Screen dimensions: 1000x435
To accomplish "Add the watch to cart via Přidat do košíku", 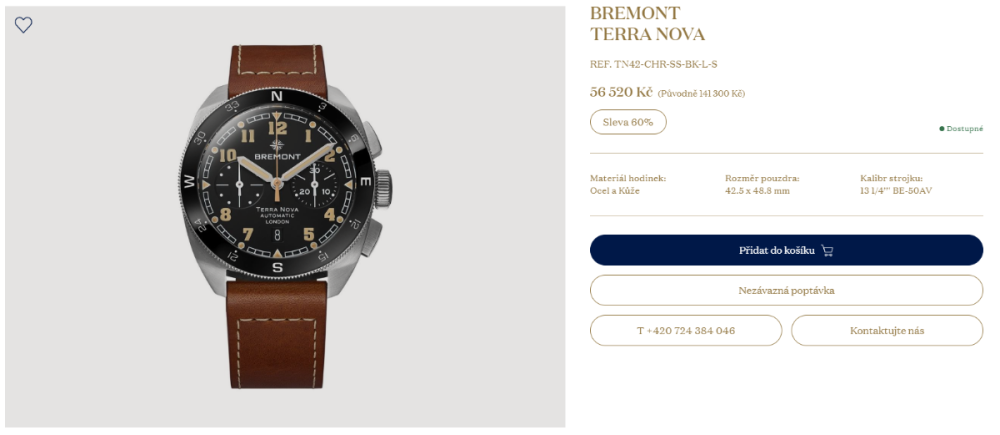I will 786,250.
